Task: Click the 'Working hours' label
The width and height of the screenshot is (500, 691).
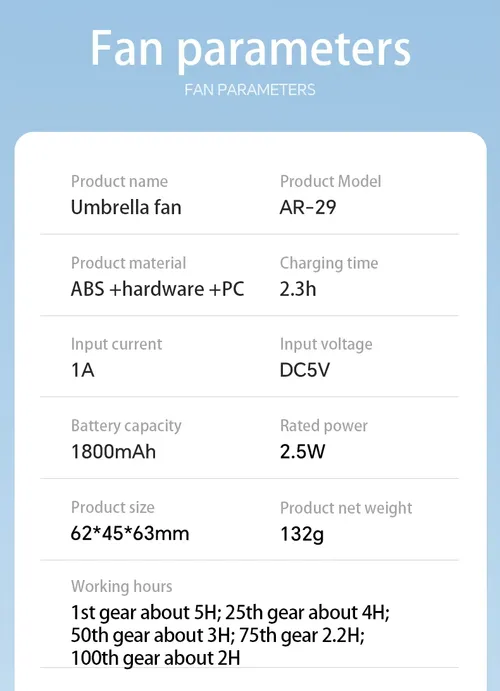Action: click(x=122, y=587)
